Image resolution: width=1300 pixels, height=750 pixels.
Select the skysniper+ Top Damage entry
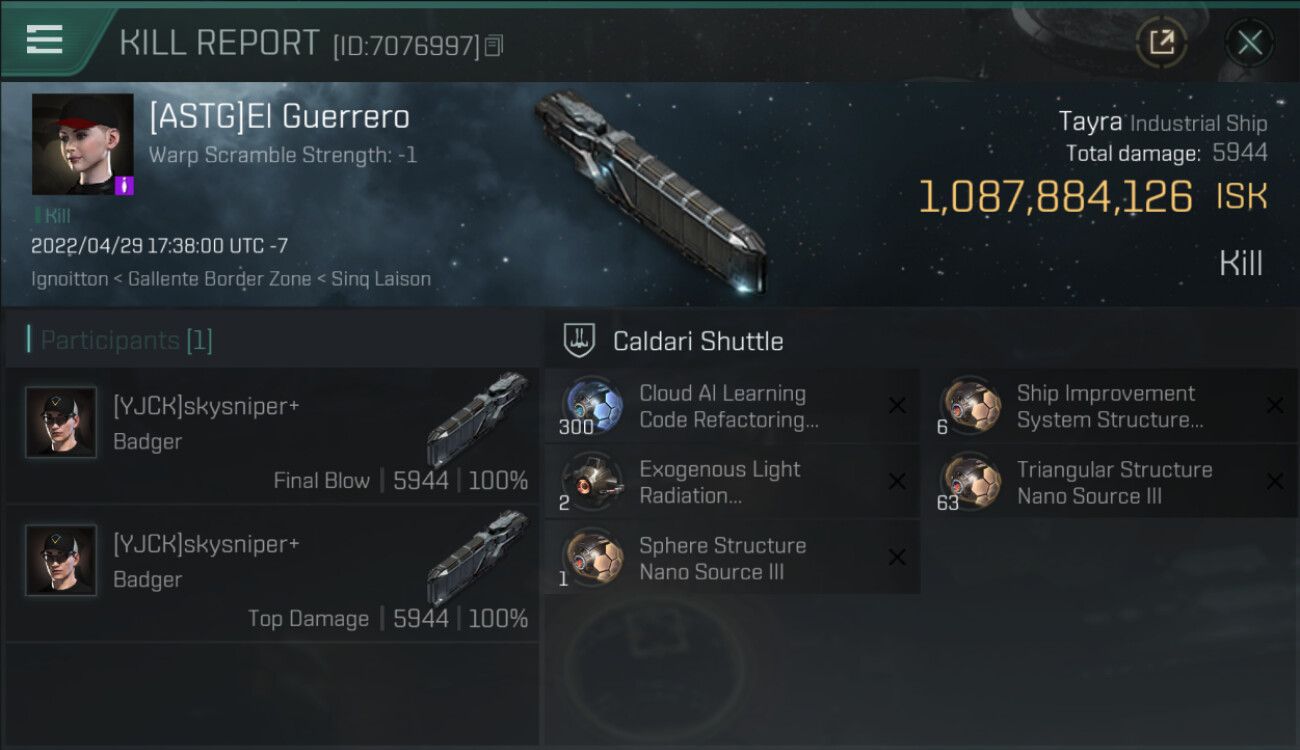pyautogui.click(x=272, y=573)
